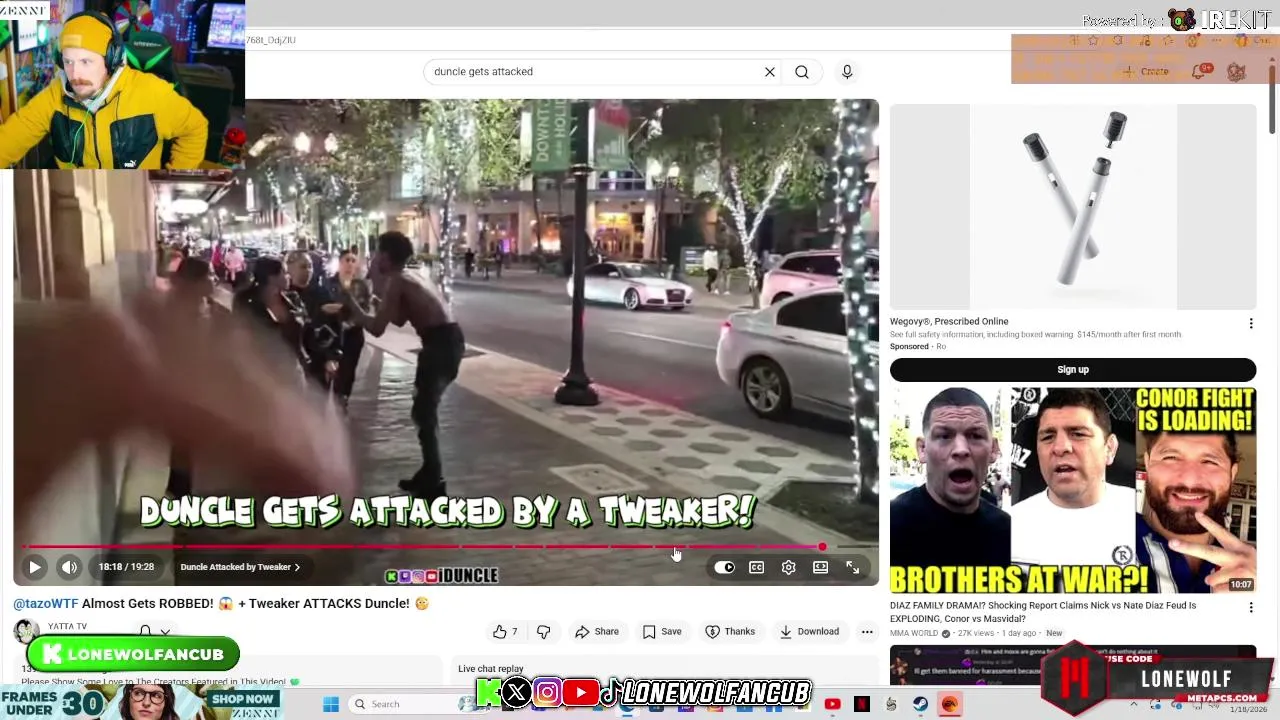Toggle the autoplay switch in player

click(x=724, y=567)
